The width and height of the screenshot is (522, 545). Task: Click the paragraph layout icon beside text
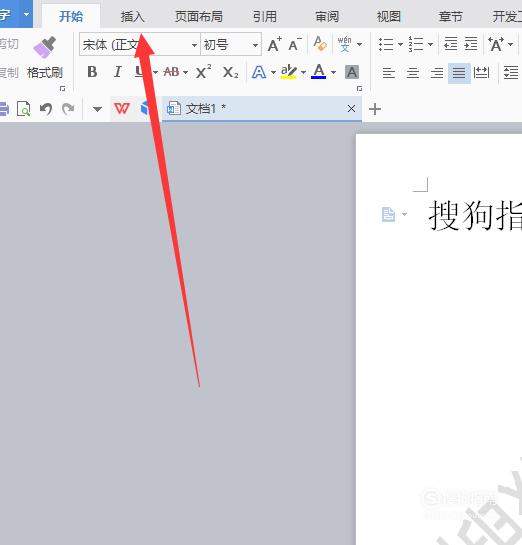tap(389, 214)
